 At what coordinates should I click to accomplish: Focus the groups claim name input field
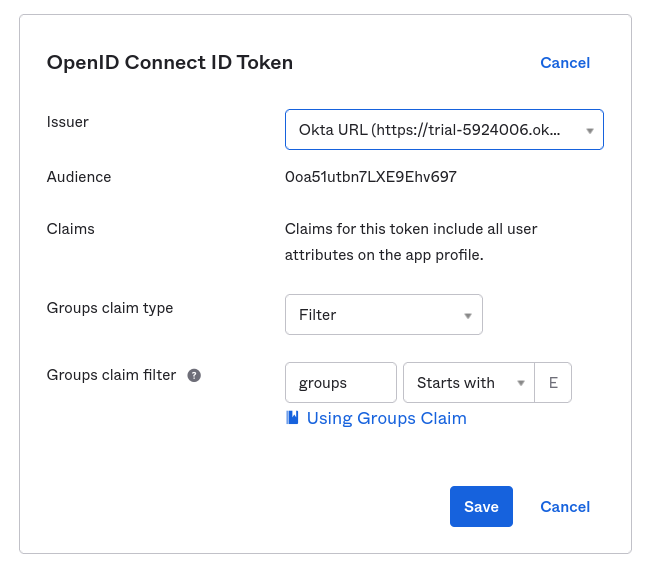click(340, 383)
